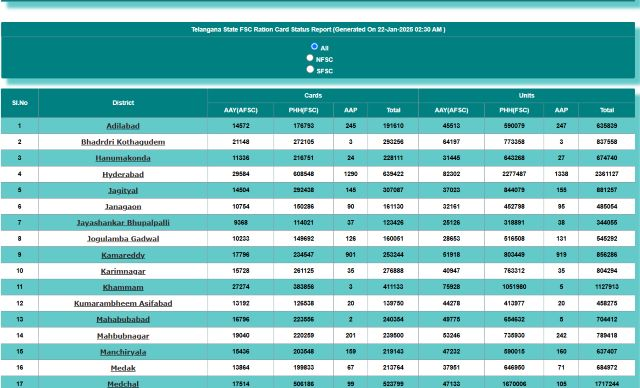Open the Janagaon district link
640x388 pixels.
[x=123, y=207]
